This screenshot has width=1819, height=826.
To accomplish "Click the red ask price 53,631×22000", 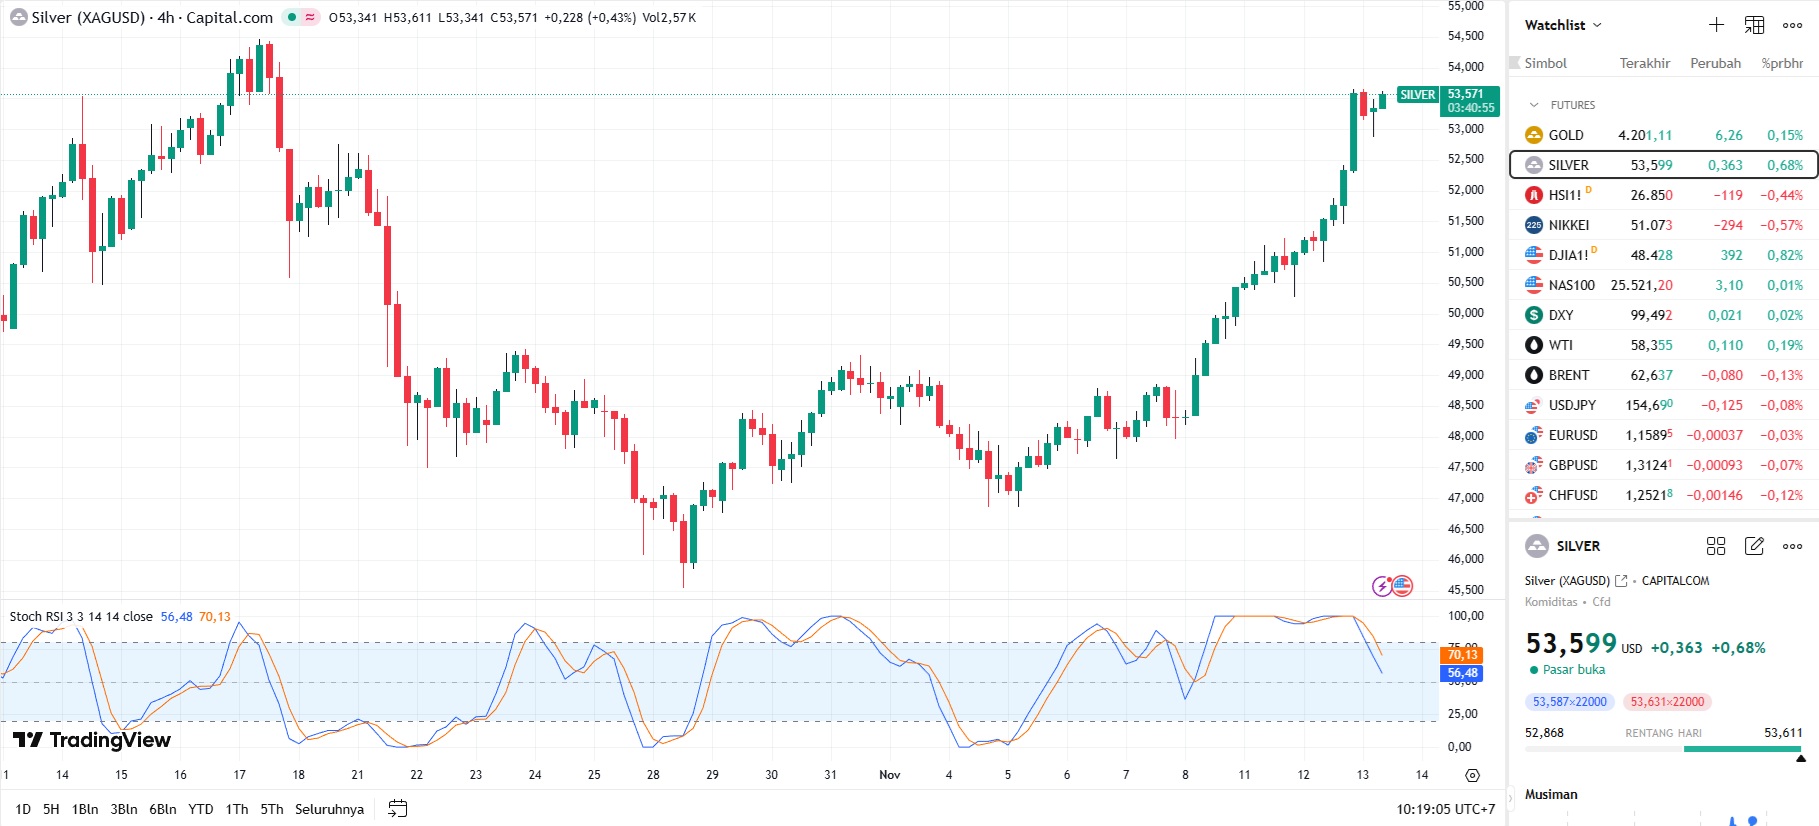I will [x=1667, y=702].
